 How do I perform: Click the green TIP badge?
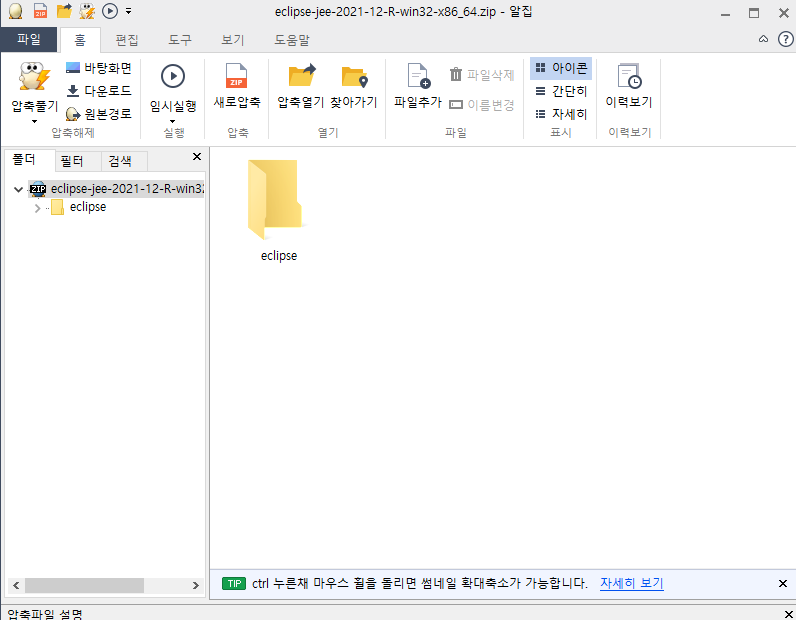(234, 584)
